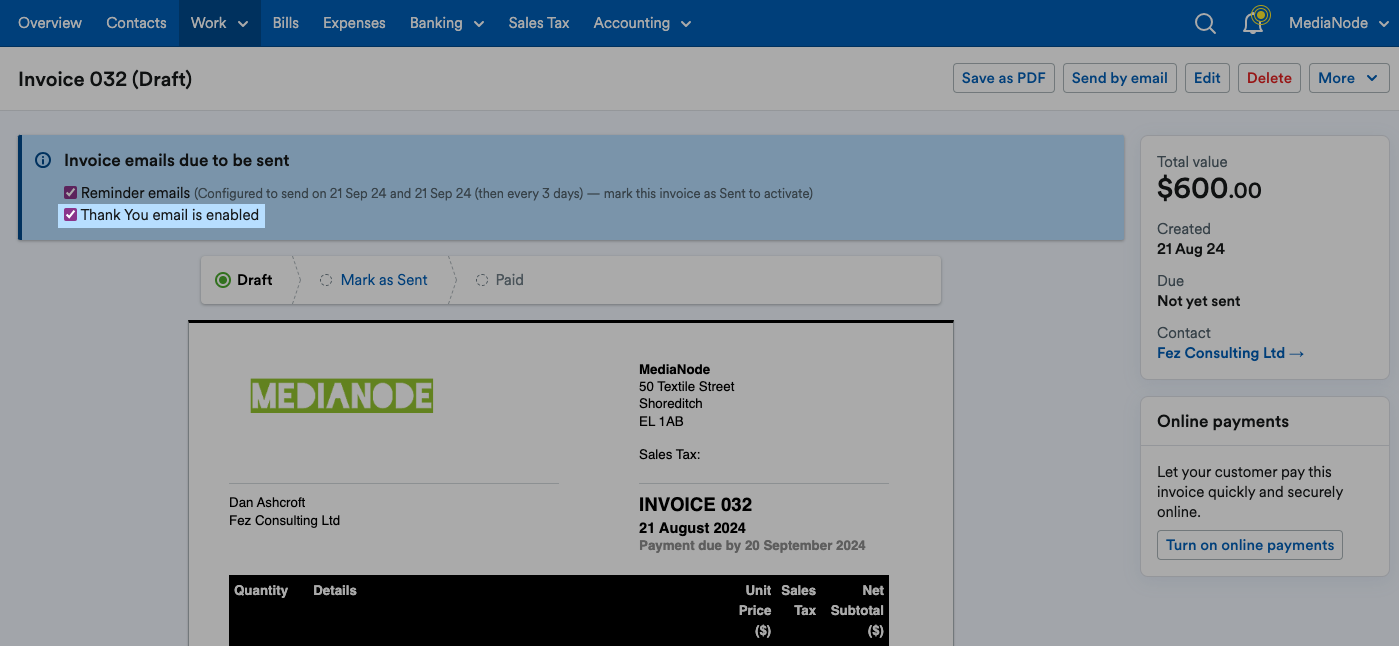Expand the Banking menu dropdown
This screenshot has width=1399, height=646.
pos(446,23)
